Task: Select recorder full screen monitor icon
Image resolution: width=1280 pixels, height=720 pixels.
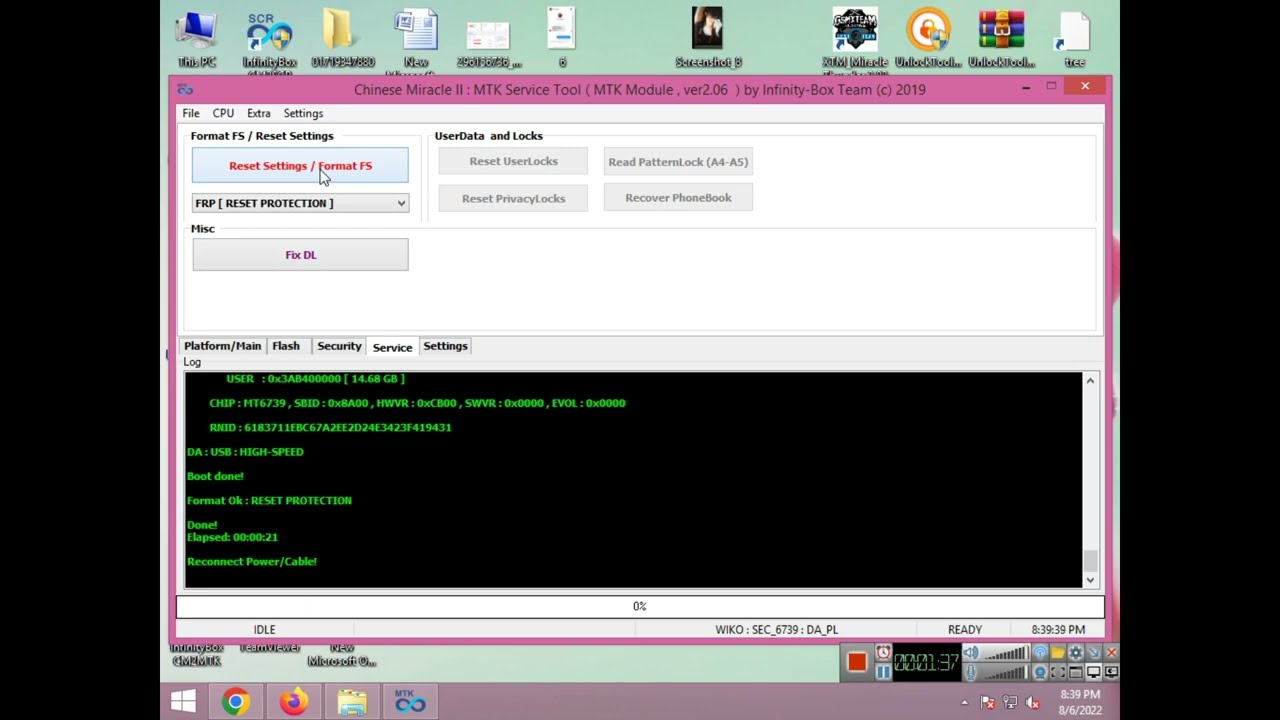Action: coord(1094,672)
